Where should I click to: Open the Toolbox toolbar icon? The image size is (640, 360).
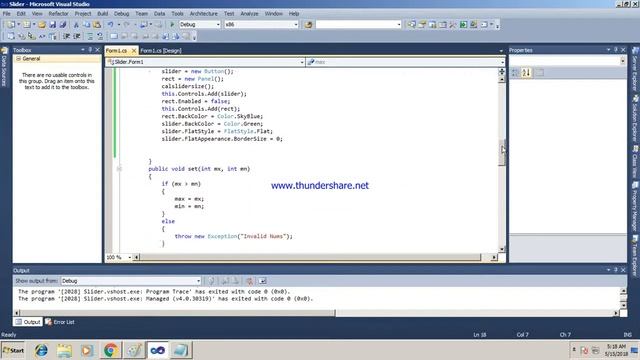[453, 24]
